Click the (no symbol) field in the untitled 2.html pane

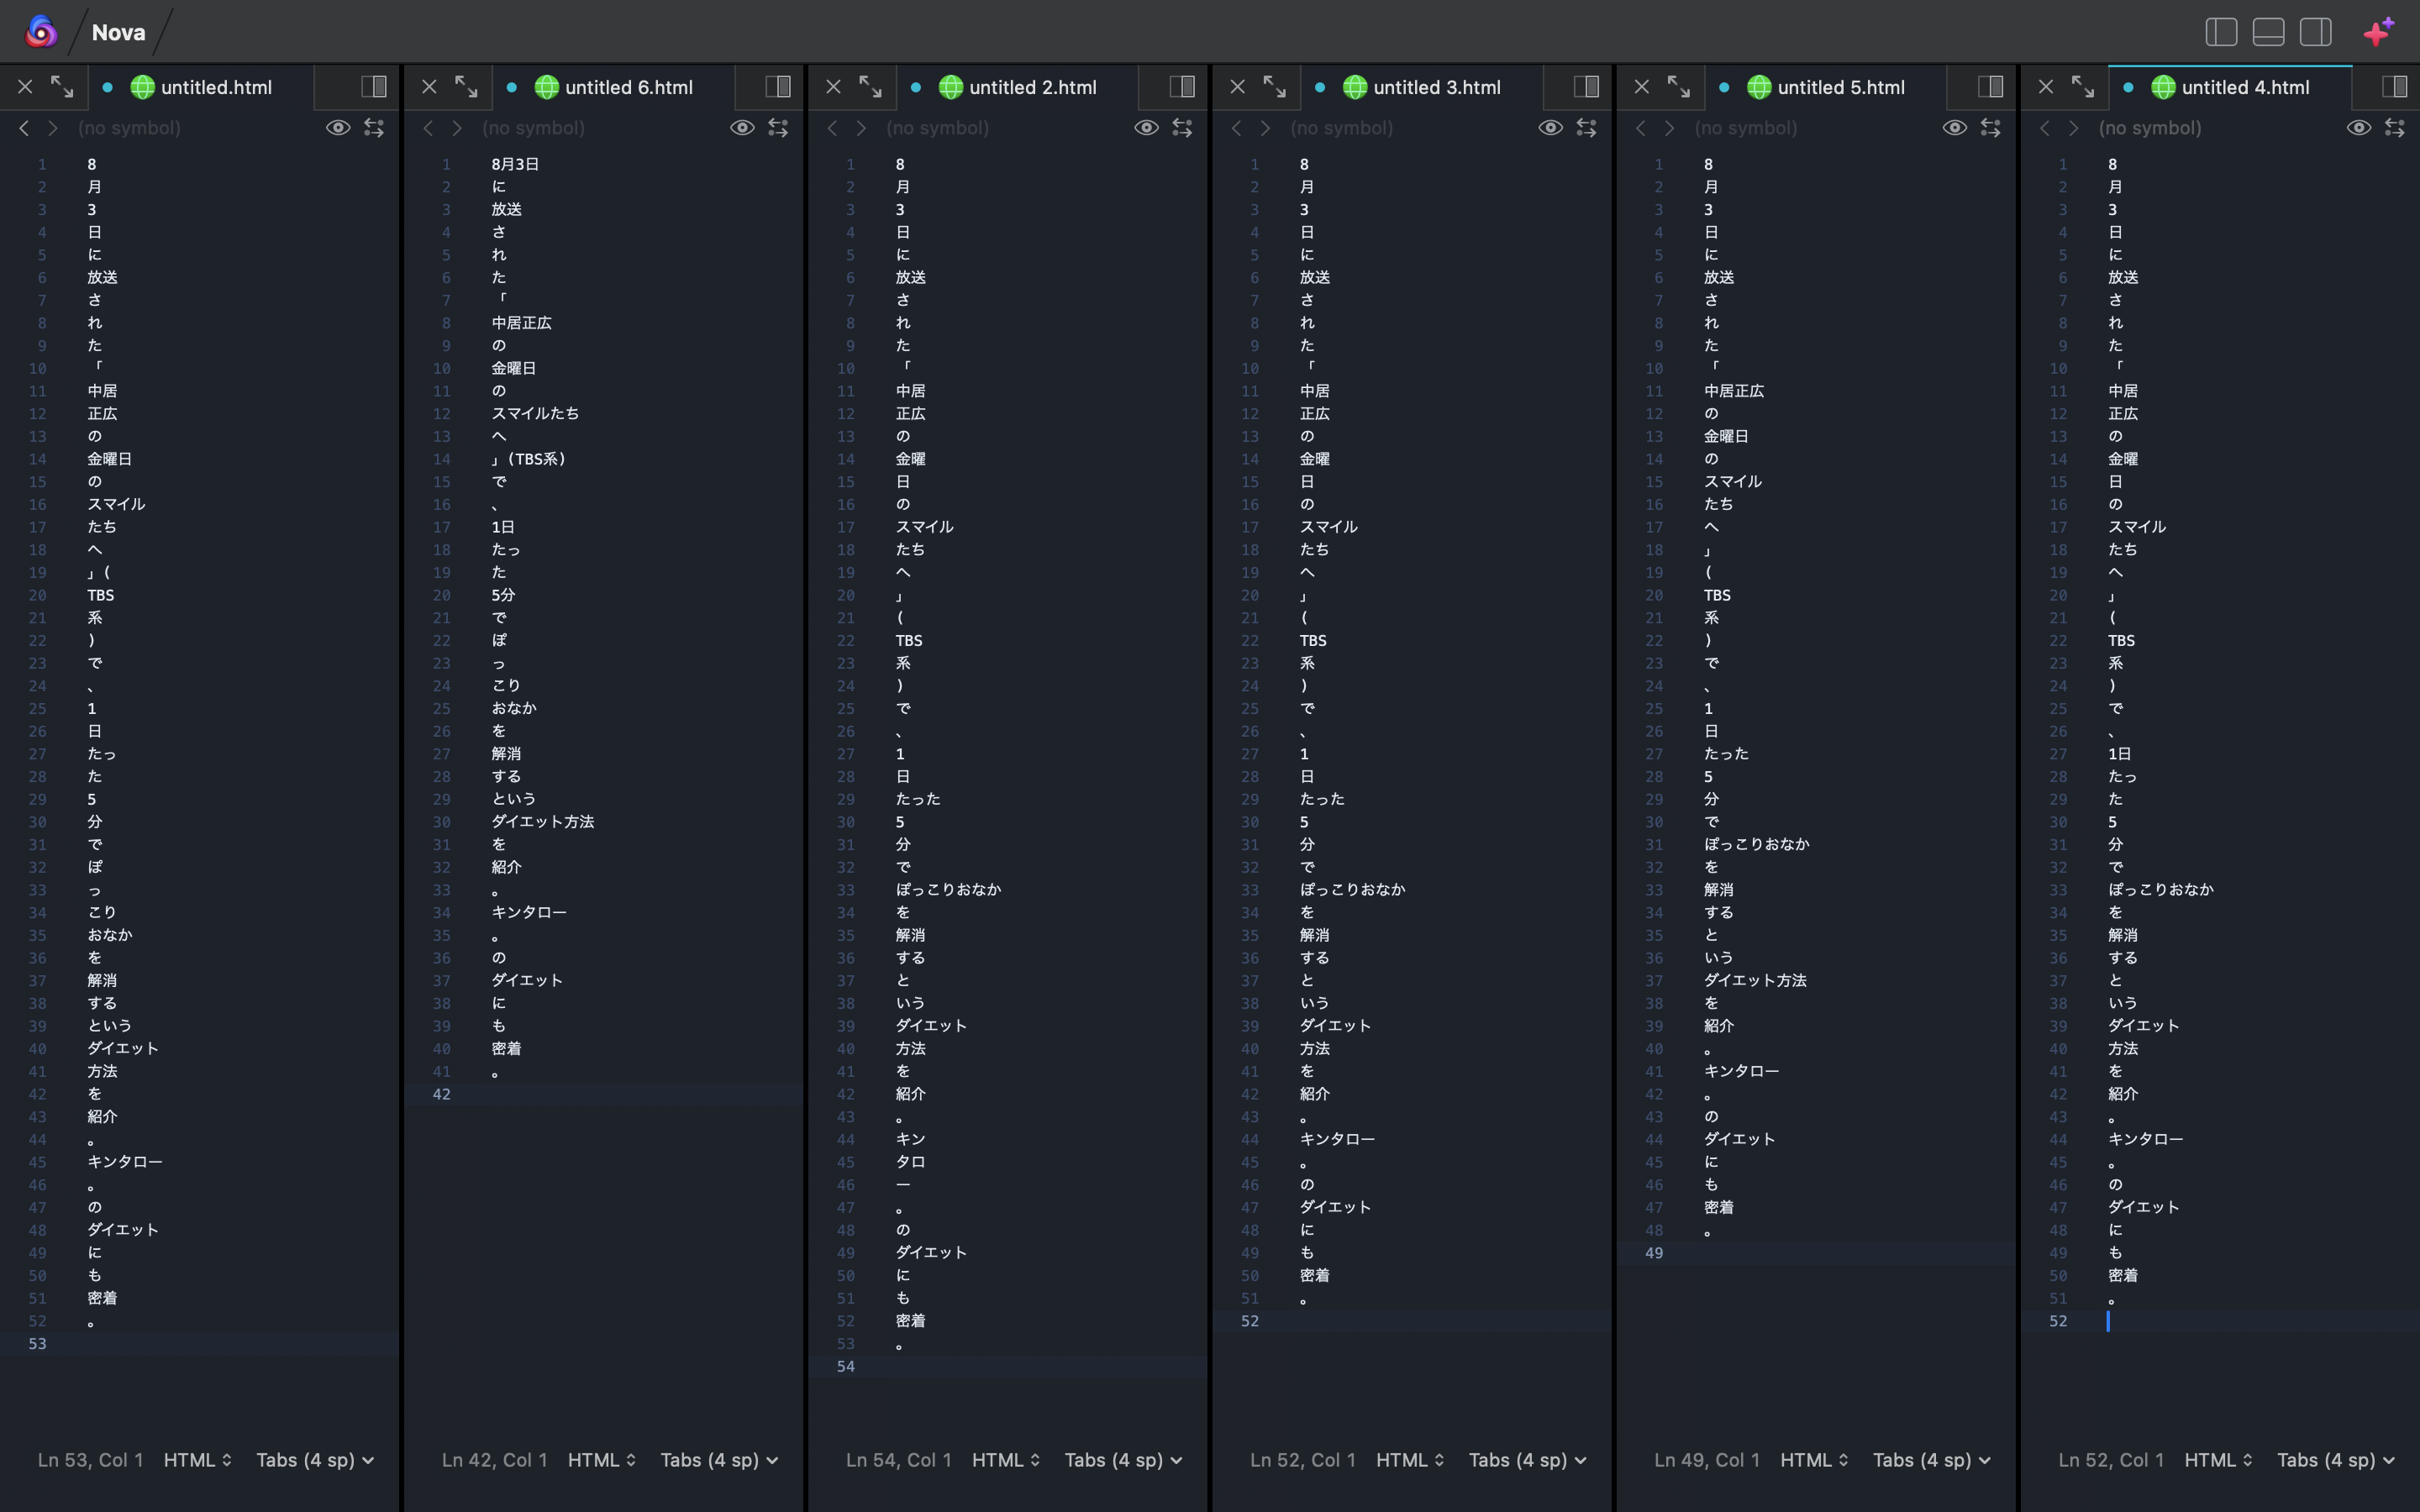coord(937,128)
